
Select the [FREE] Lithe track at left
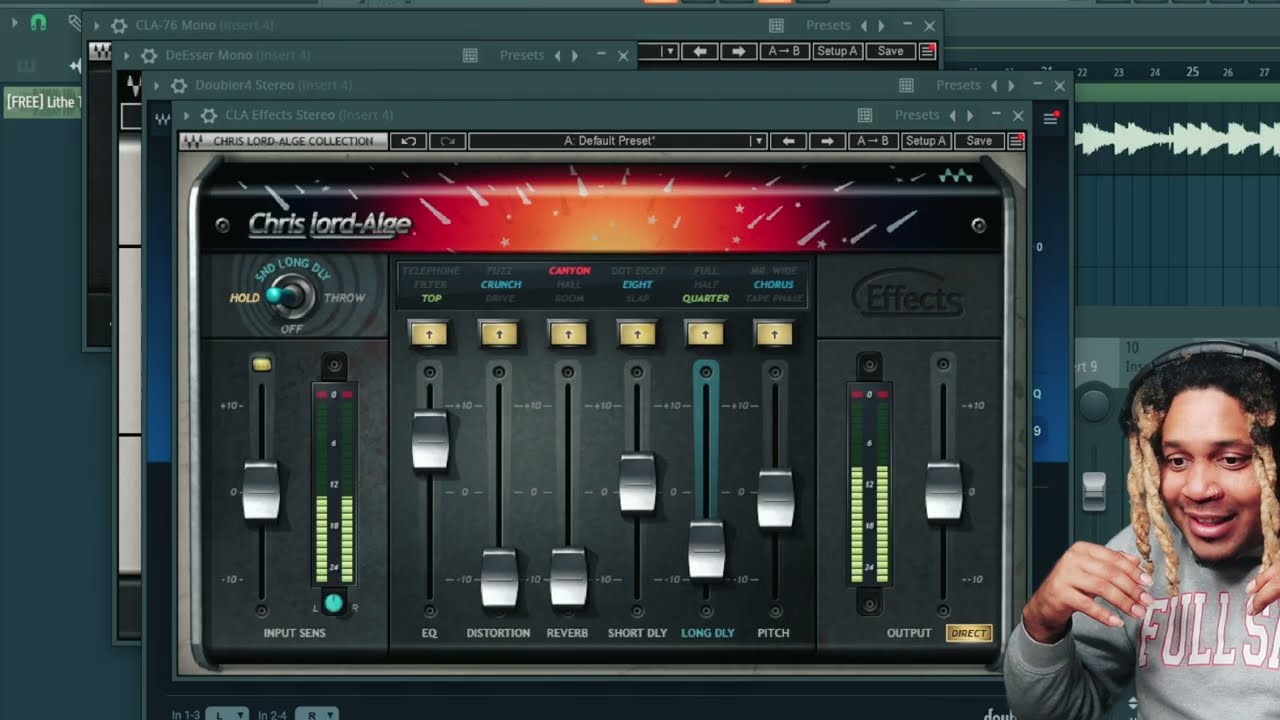pos(41,102)
